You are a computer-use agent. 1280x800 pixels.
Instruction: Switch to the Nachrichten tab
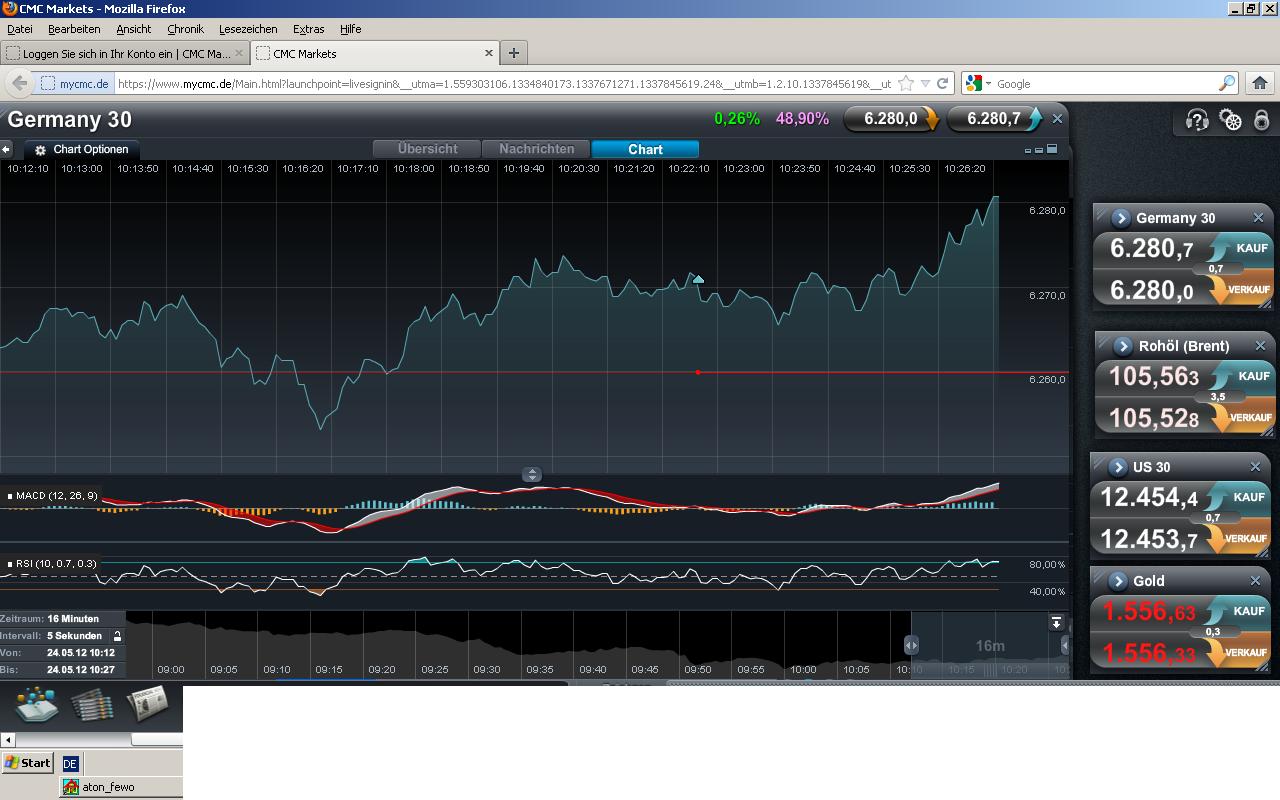(536, 149)
